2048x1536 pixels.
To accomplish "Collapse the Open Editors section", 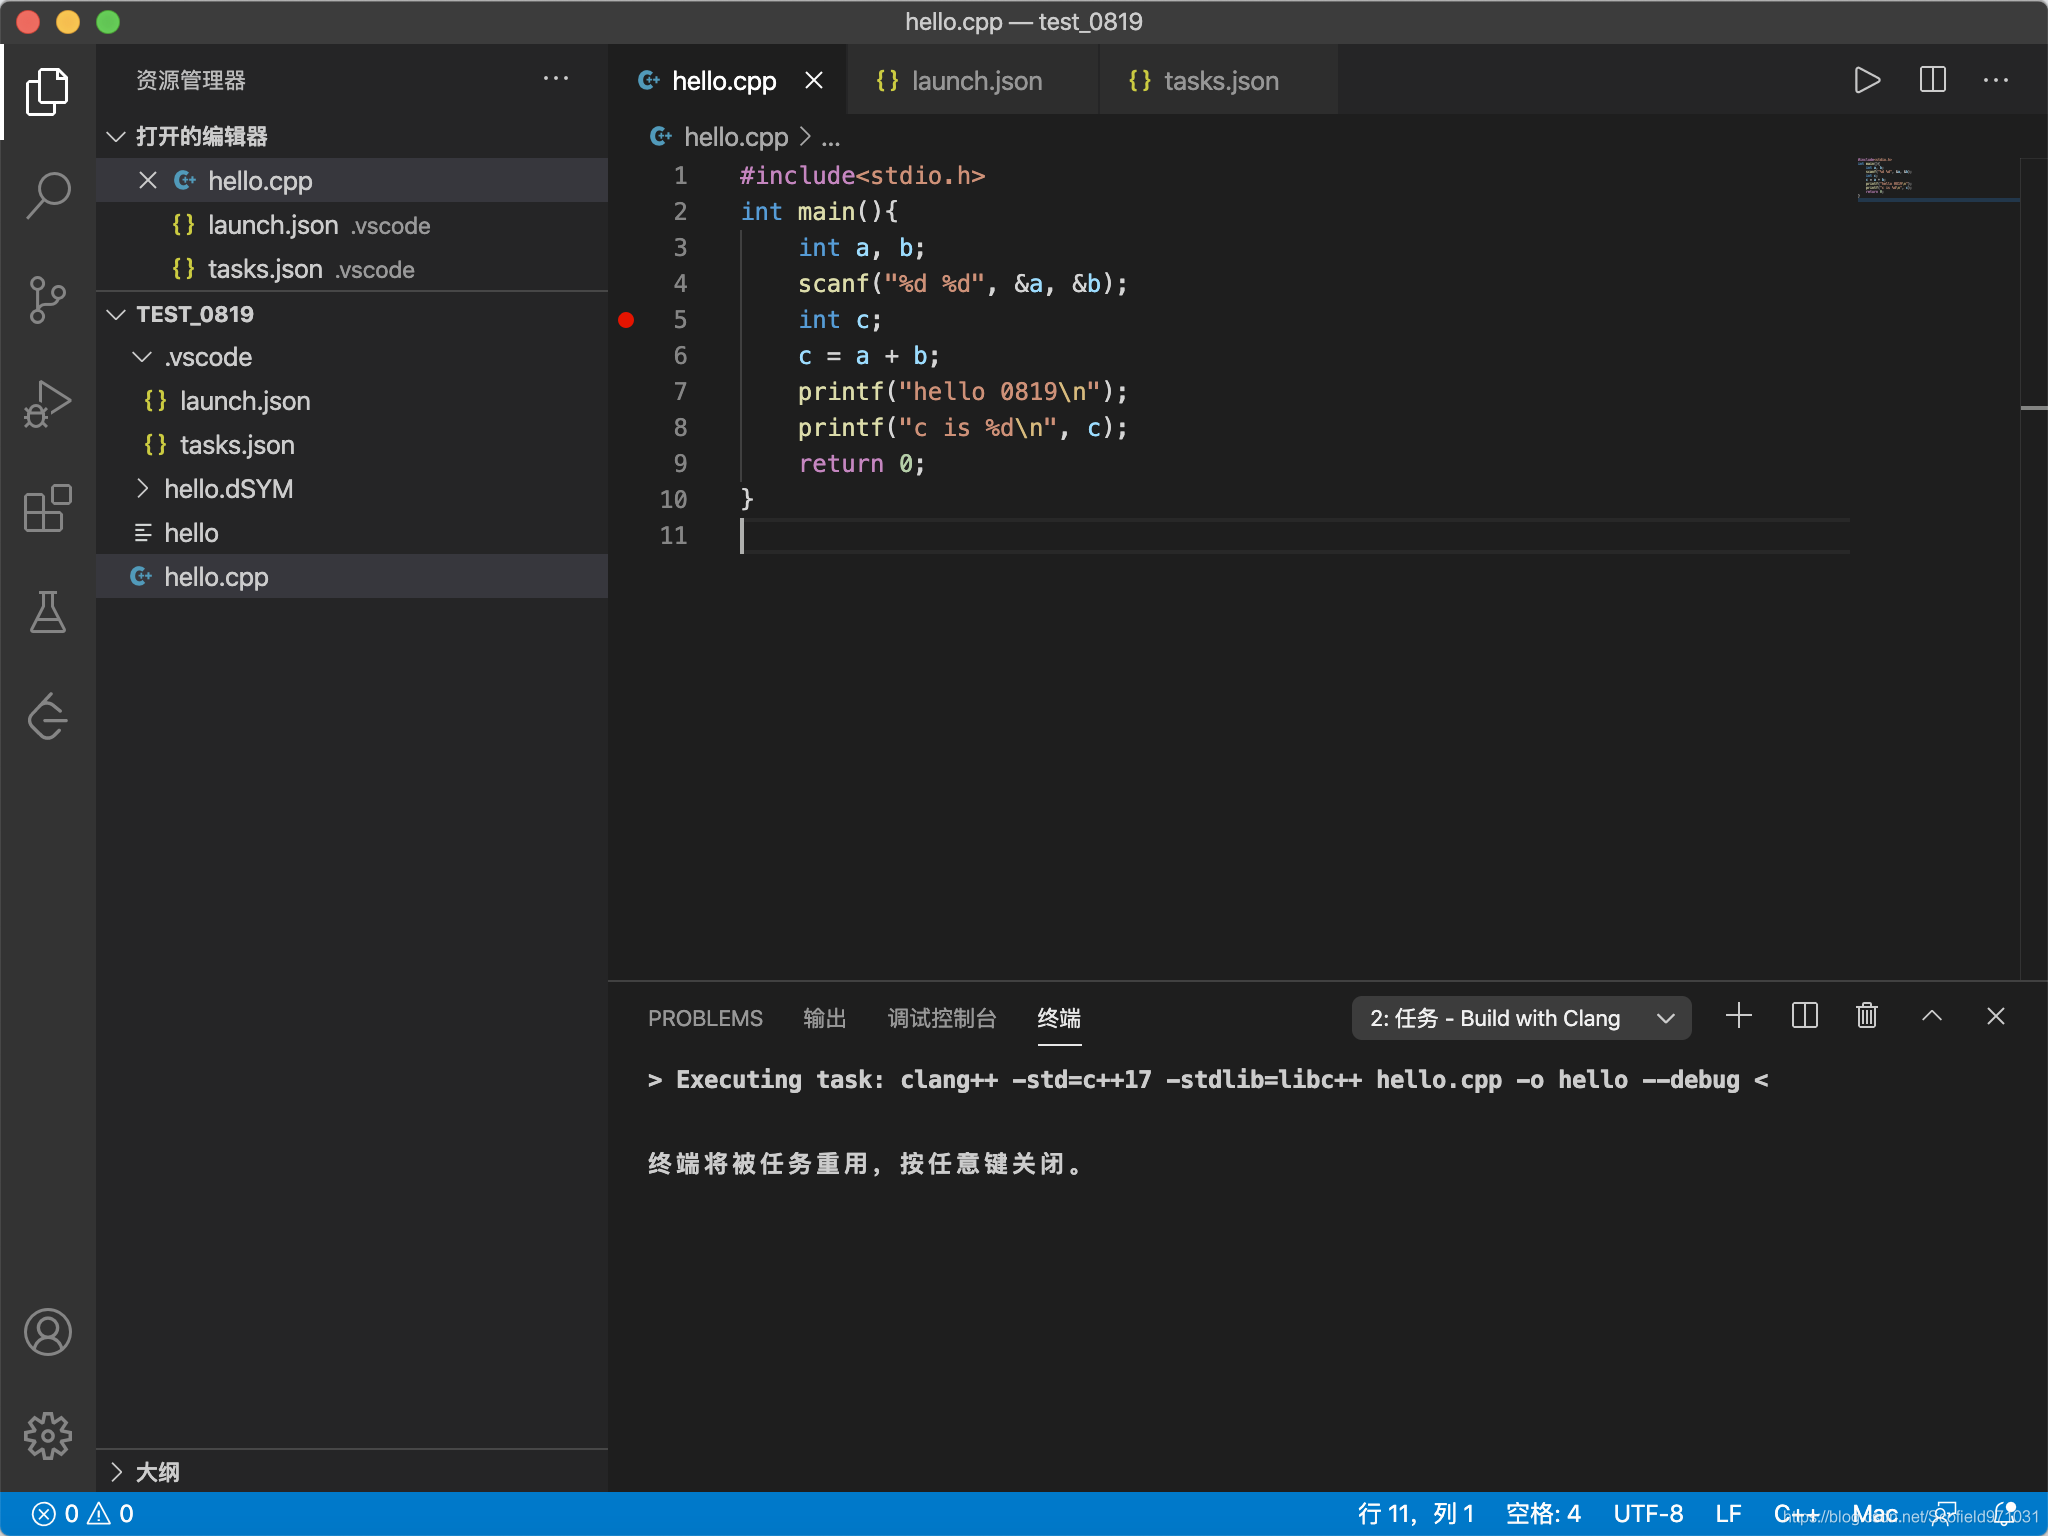I will click(x=116, y=136).
